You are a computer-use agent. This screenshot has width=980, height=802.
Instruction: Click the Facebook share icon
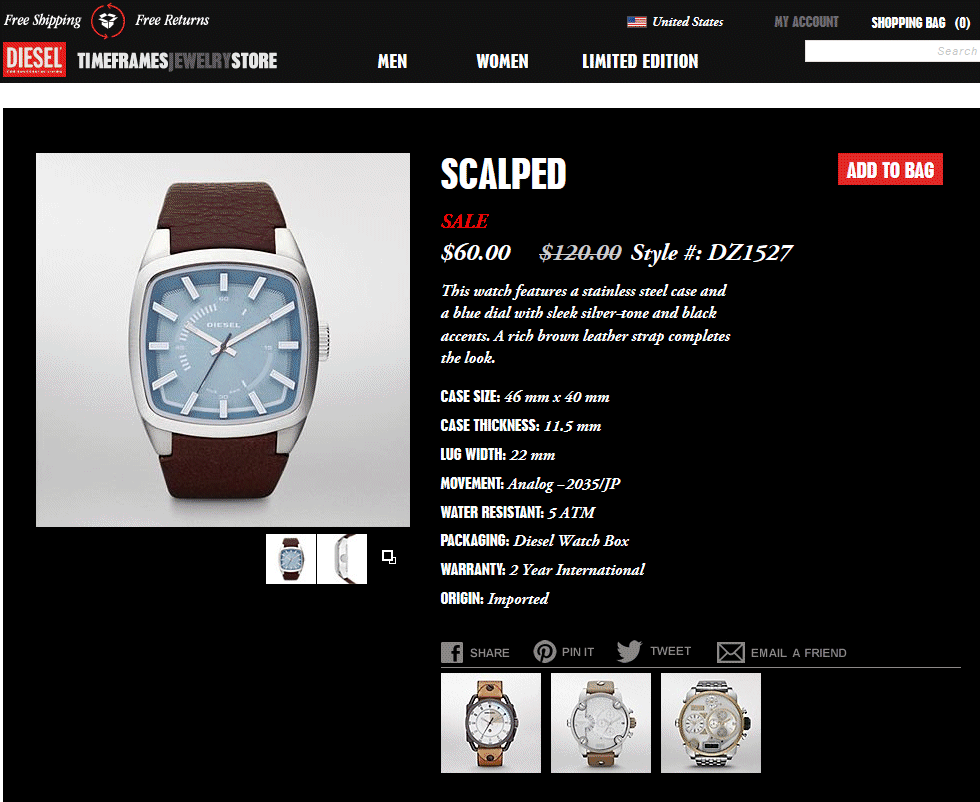coord(452,652)
